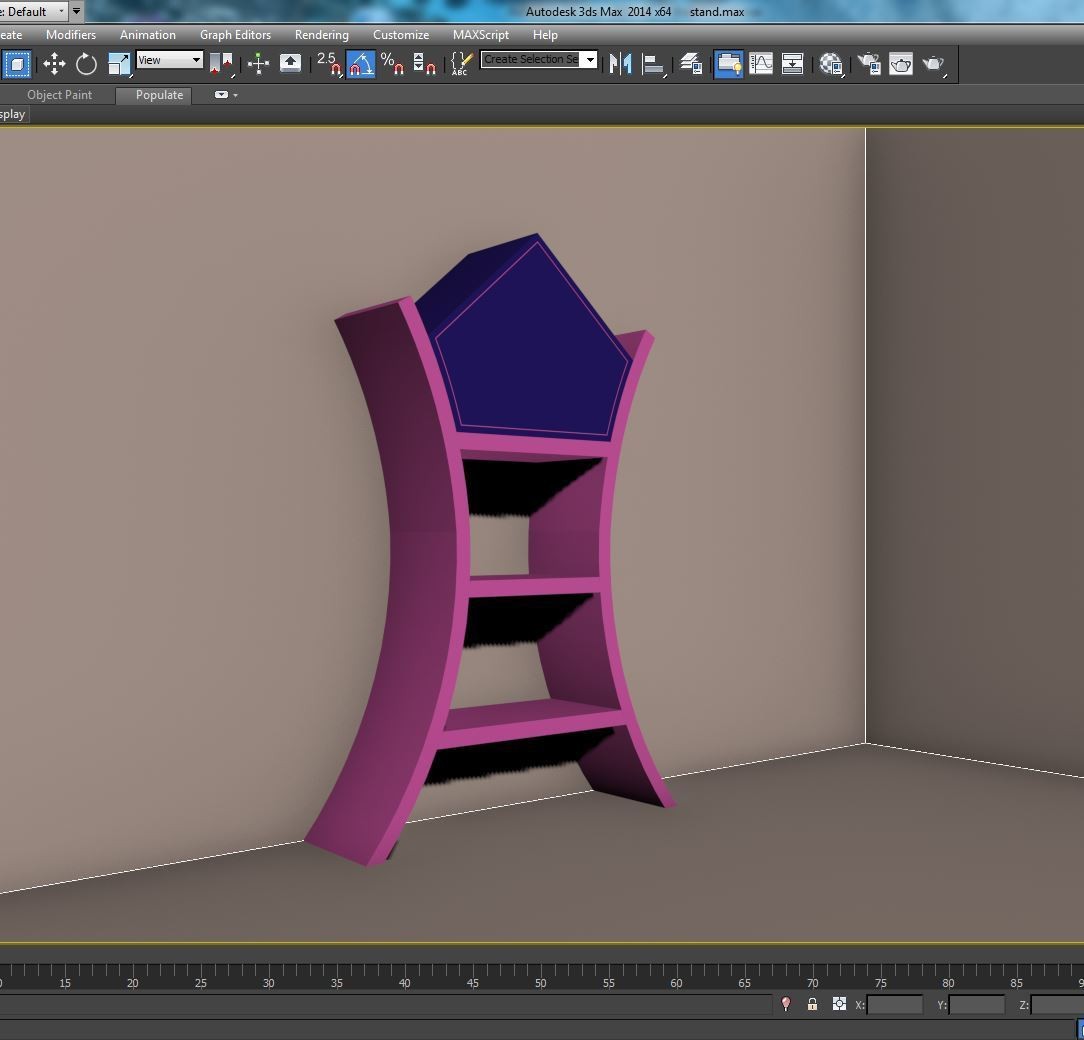Click the Isolate Selection status icon
The width and height of the screenshot is (1084, 1040).
click(786, 1004)
